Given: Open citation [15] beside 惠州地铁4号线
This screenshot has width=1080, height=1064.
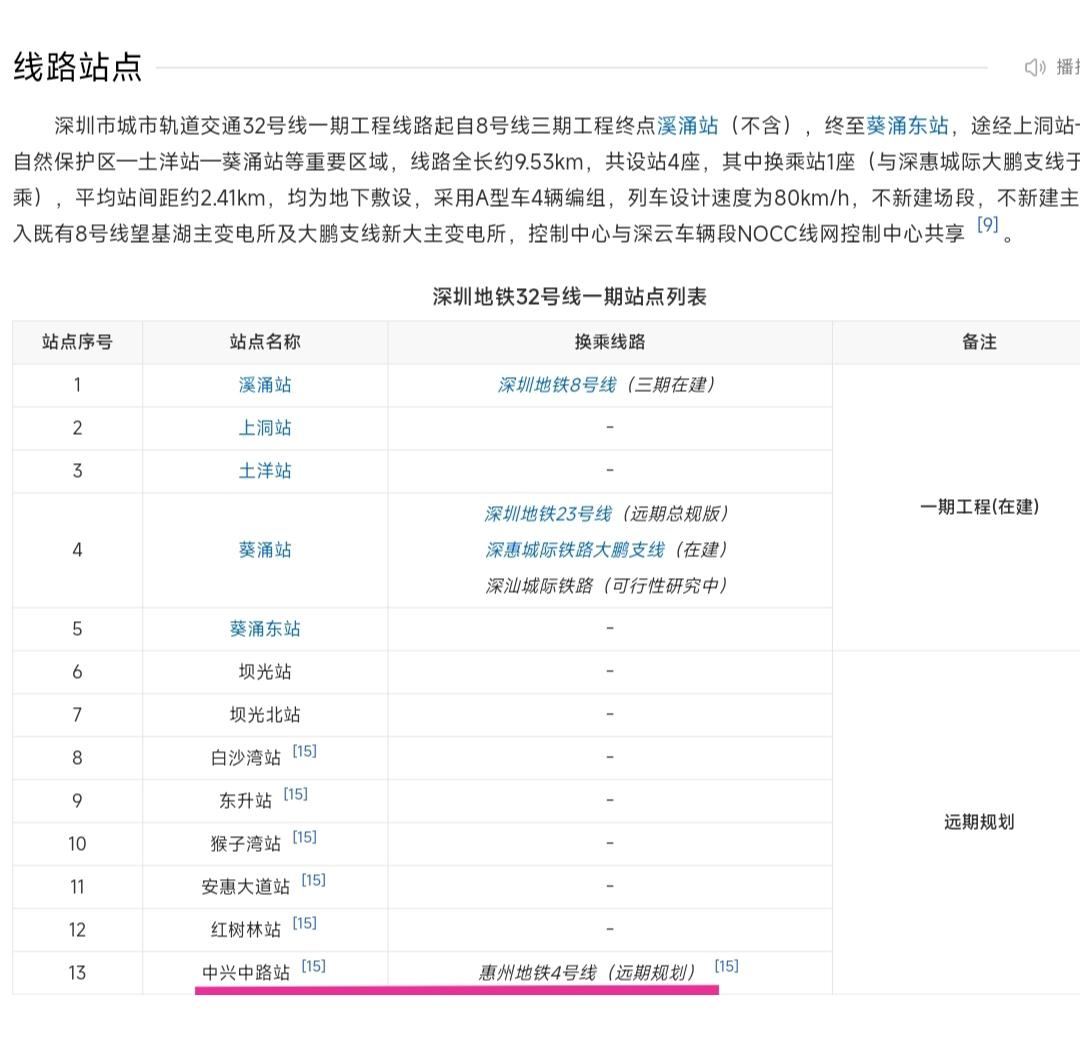Looking at the screenshot, I should (x=727, y=966).
